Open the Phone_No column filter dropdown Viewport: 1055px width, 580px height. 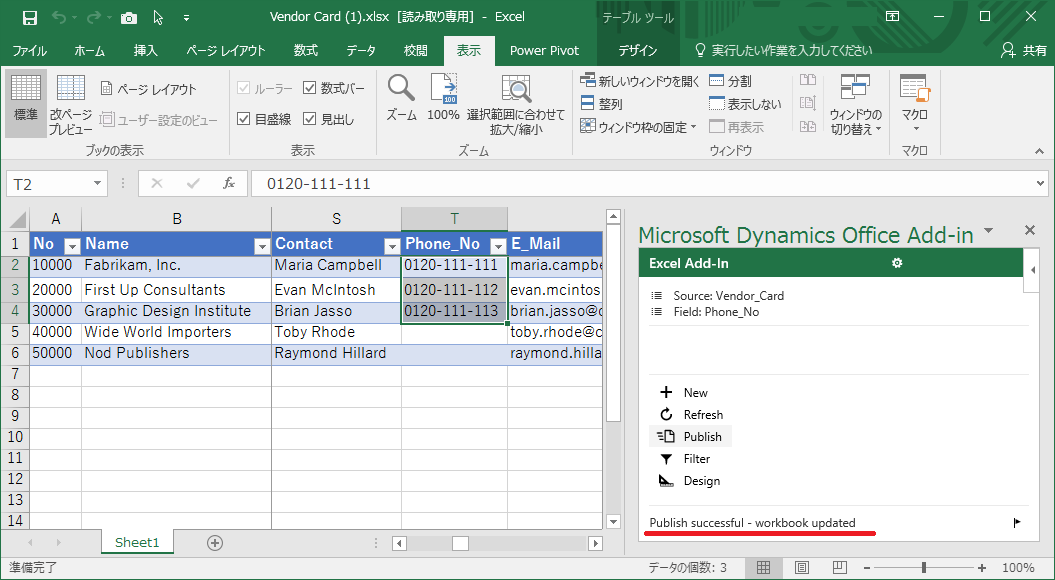coord(499,246)
